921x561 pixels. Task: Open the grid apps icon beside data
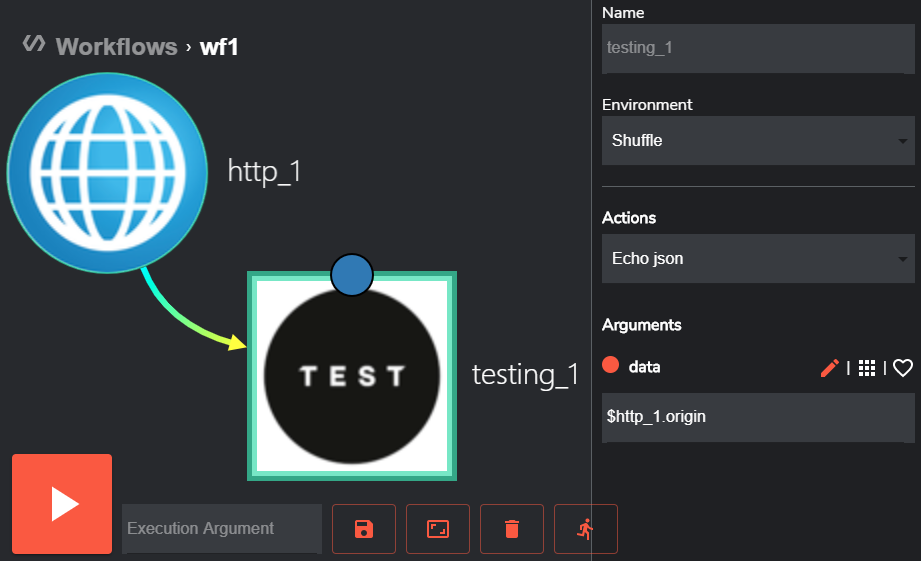point(866,368)
